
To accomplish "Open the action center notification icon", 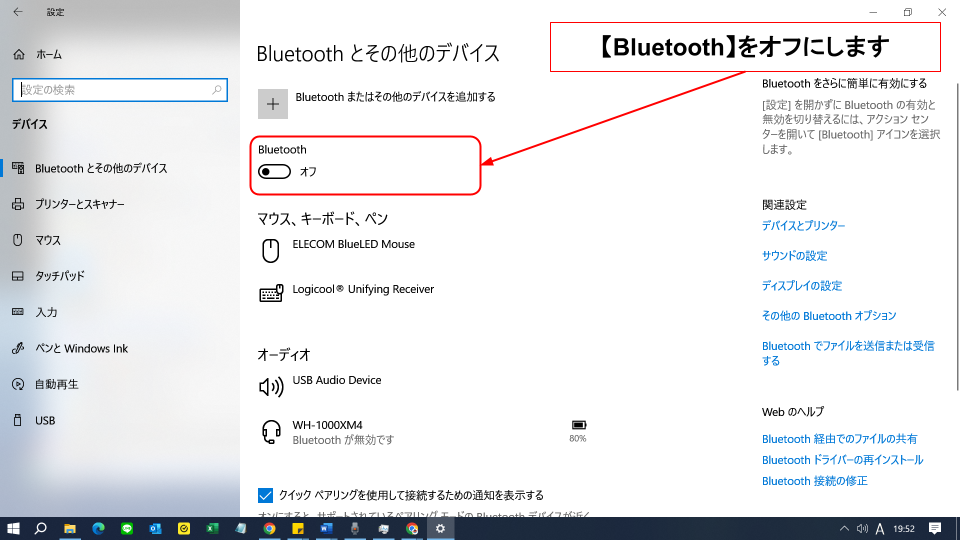I will 935,528.
